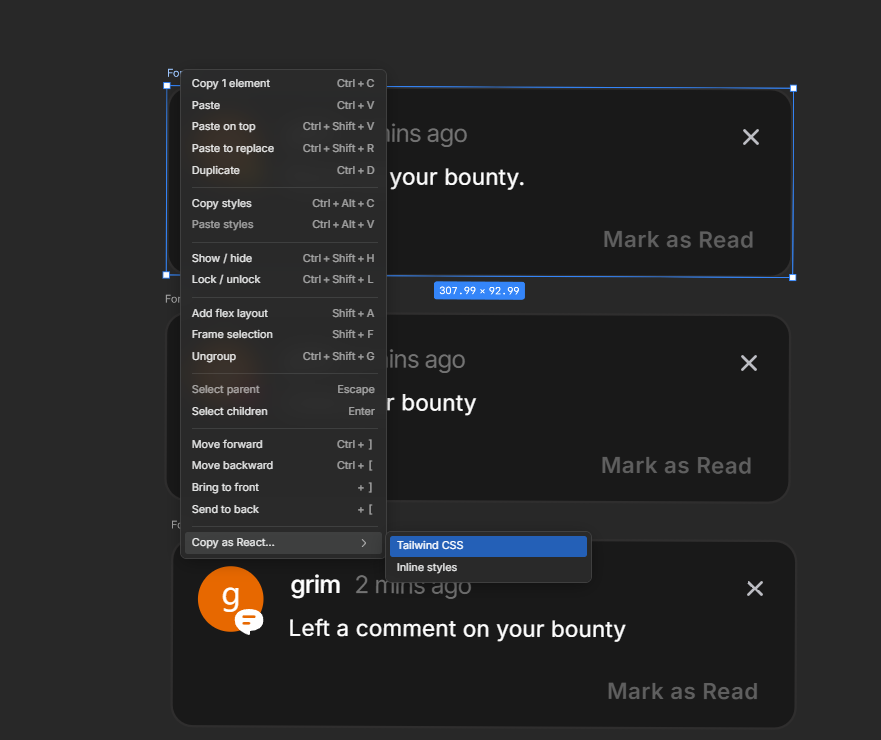Choose Paste to replace option
This screenshot has width=881, height=740.
click(283, 148)
